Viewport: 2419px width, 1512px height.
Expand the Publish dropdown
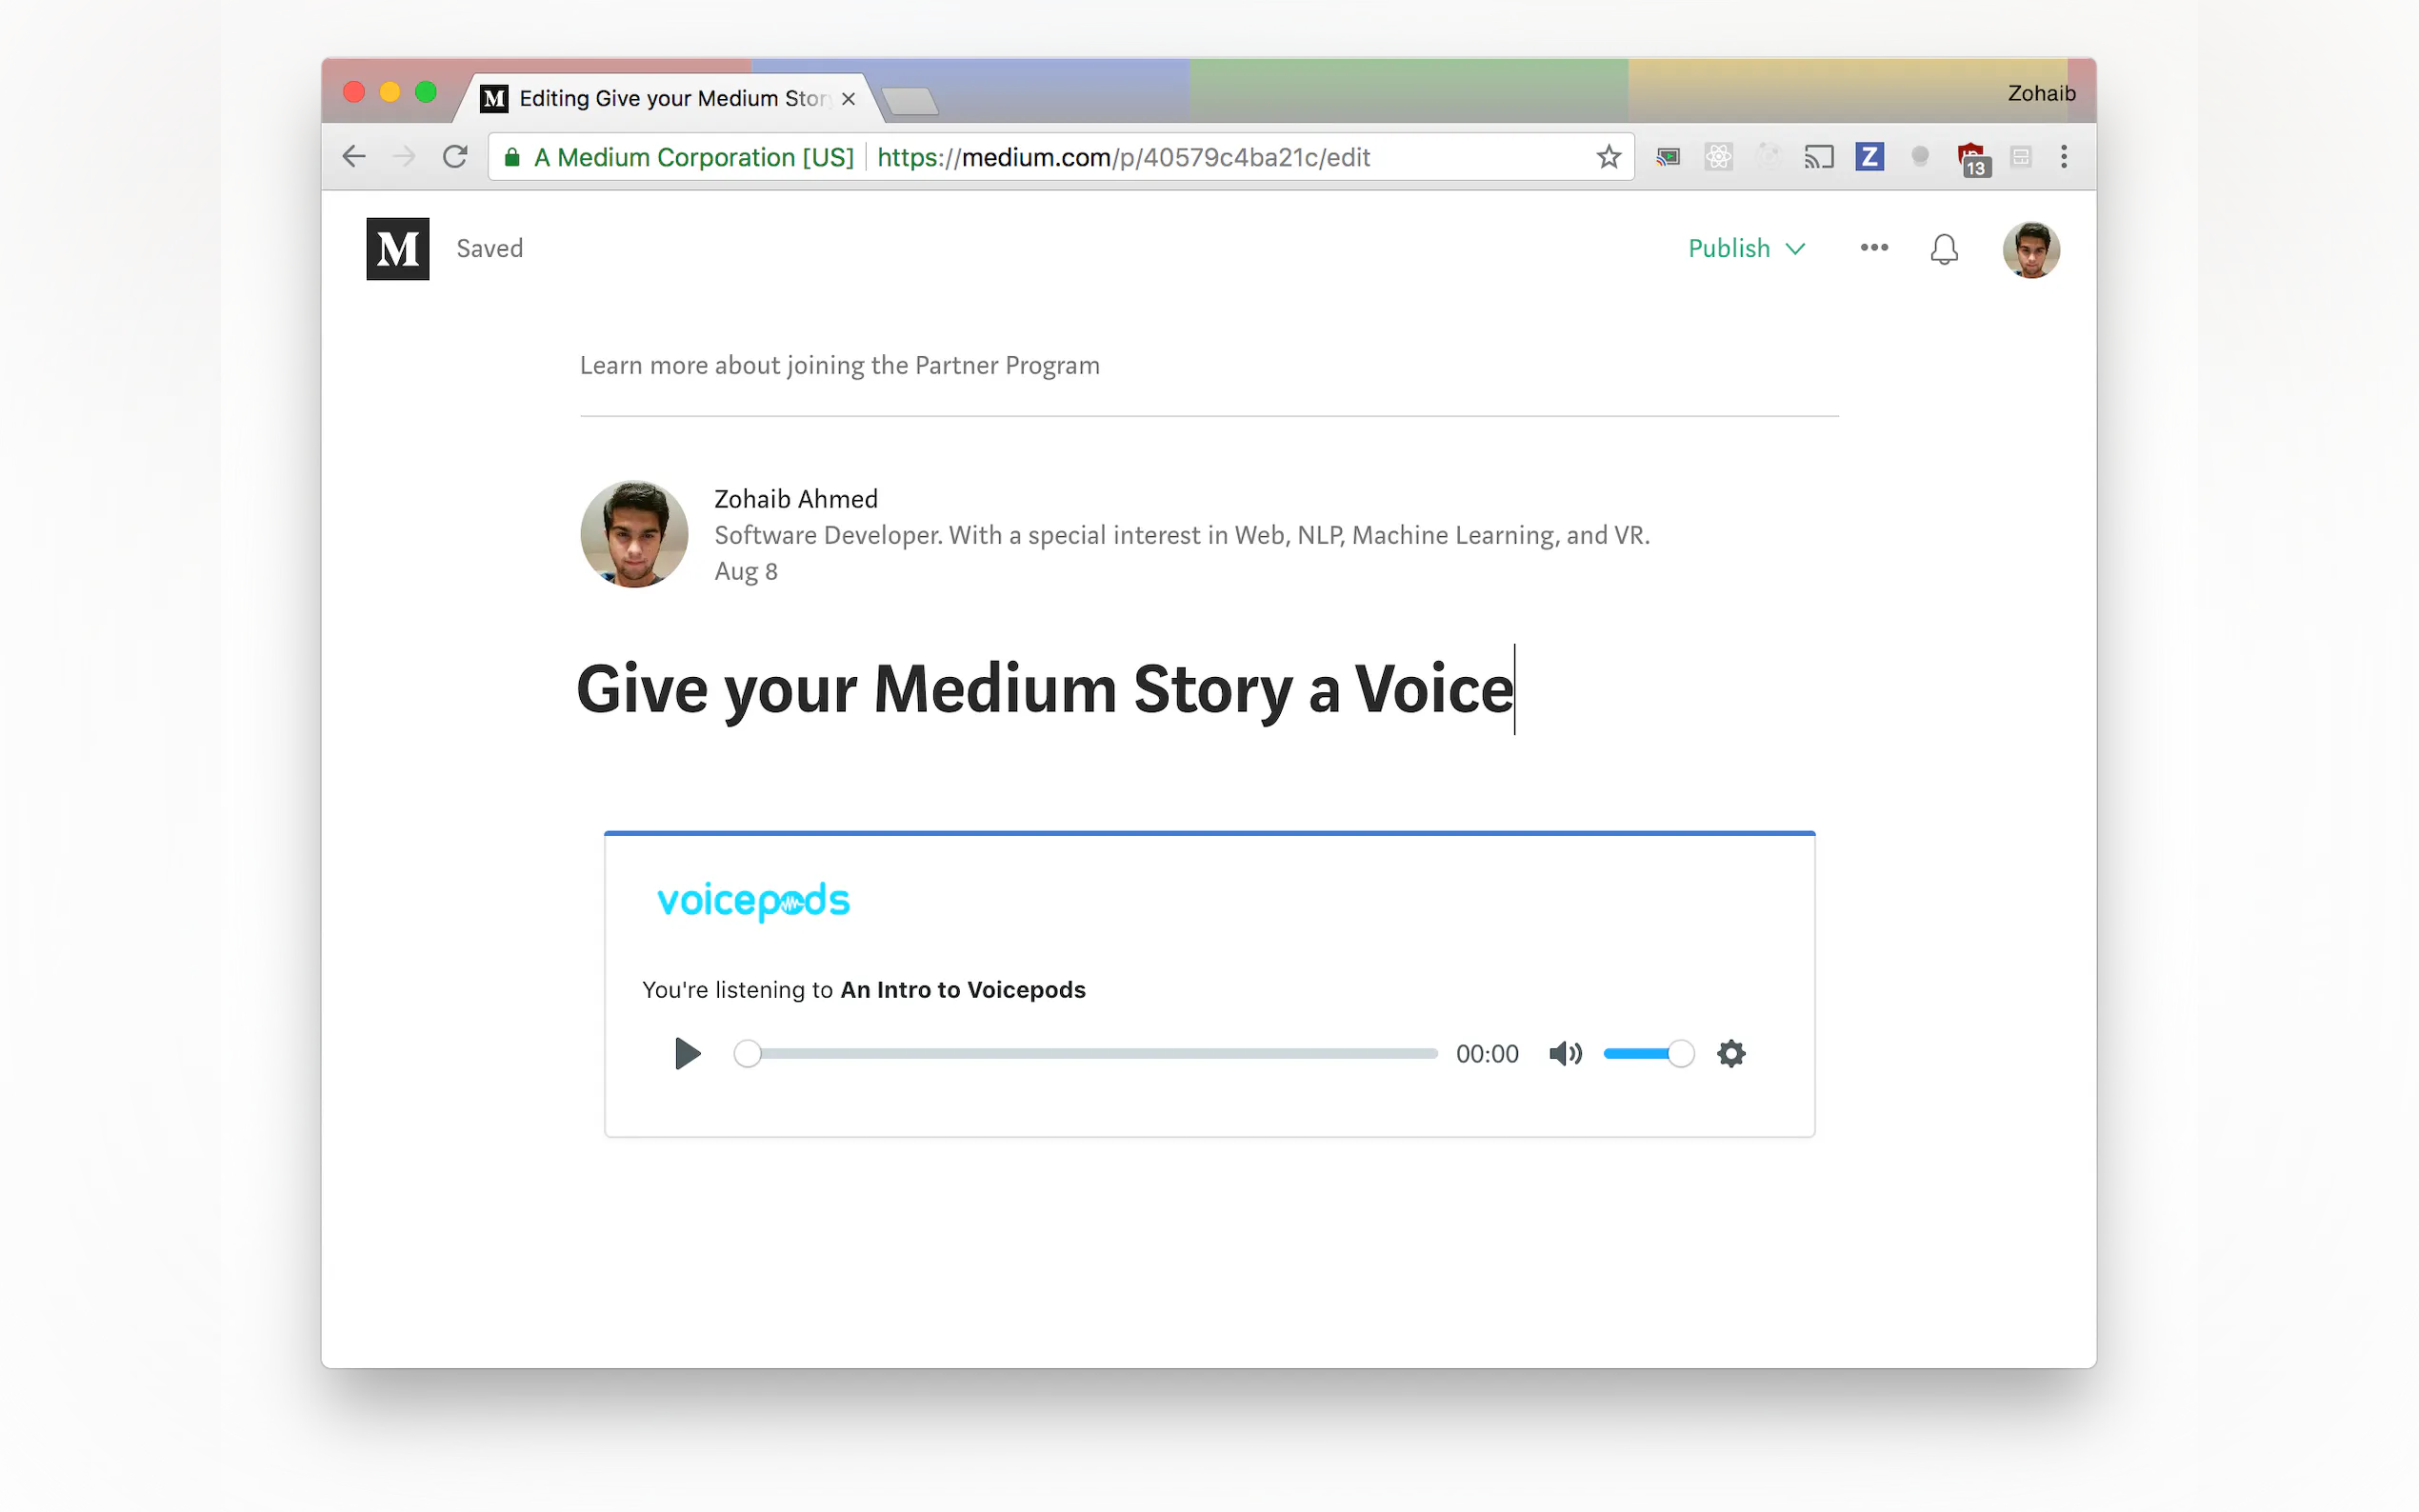[1746, 248]
